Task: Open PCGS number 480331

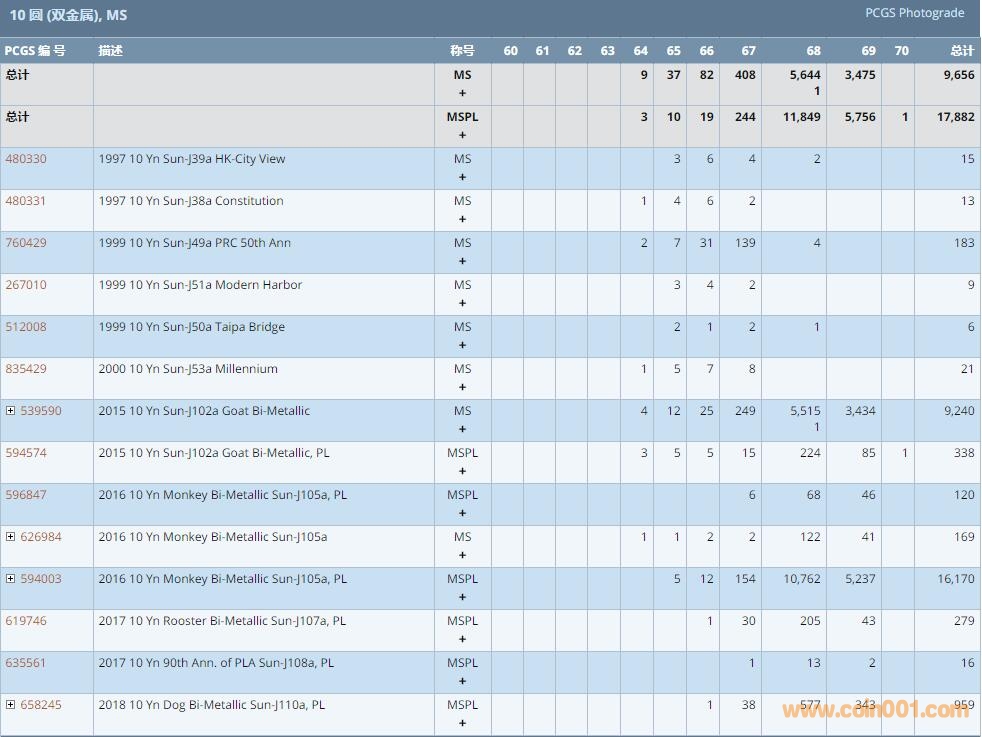Action: pos(26,201)
